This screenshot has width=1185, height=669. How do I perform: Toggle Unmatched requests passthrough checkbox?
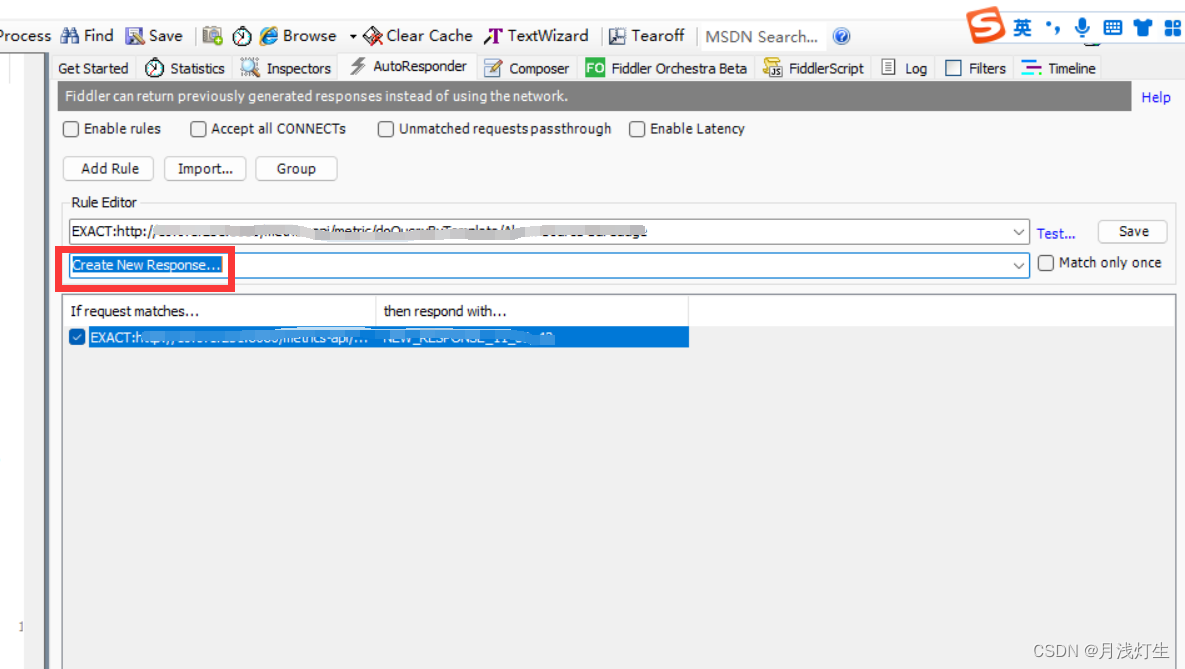click(385, 129)
